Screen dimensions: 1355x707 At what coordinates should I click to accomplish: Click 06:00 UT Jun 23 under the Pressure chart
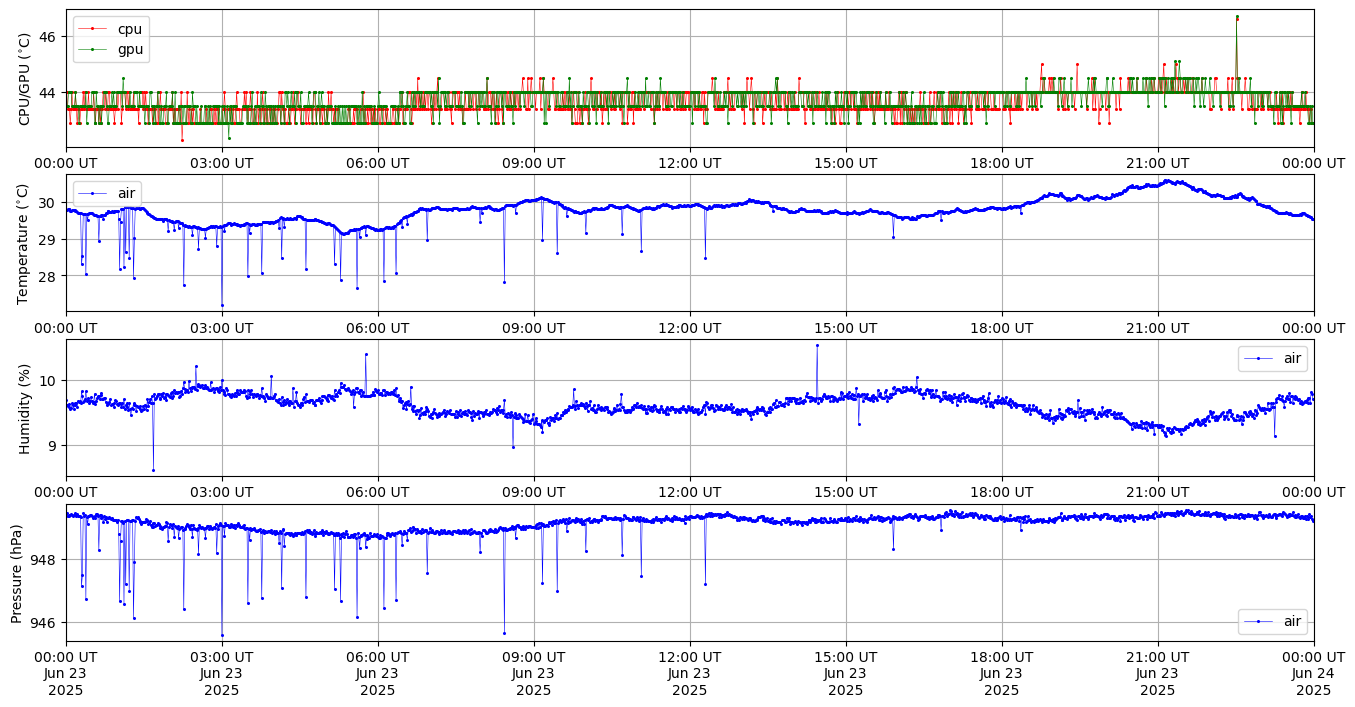(x=378, y=674)
